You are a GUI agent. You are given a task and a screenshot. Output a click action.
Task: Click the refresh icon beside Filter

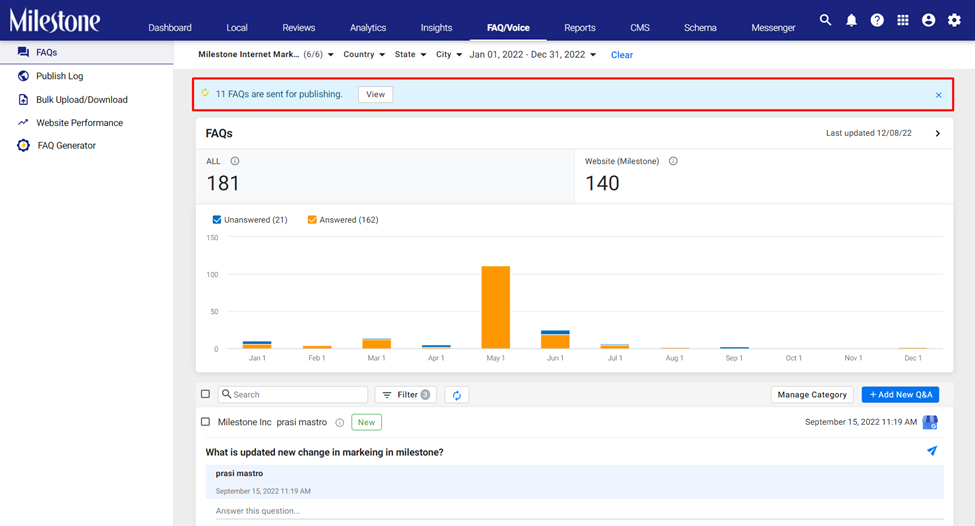457,395
